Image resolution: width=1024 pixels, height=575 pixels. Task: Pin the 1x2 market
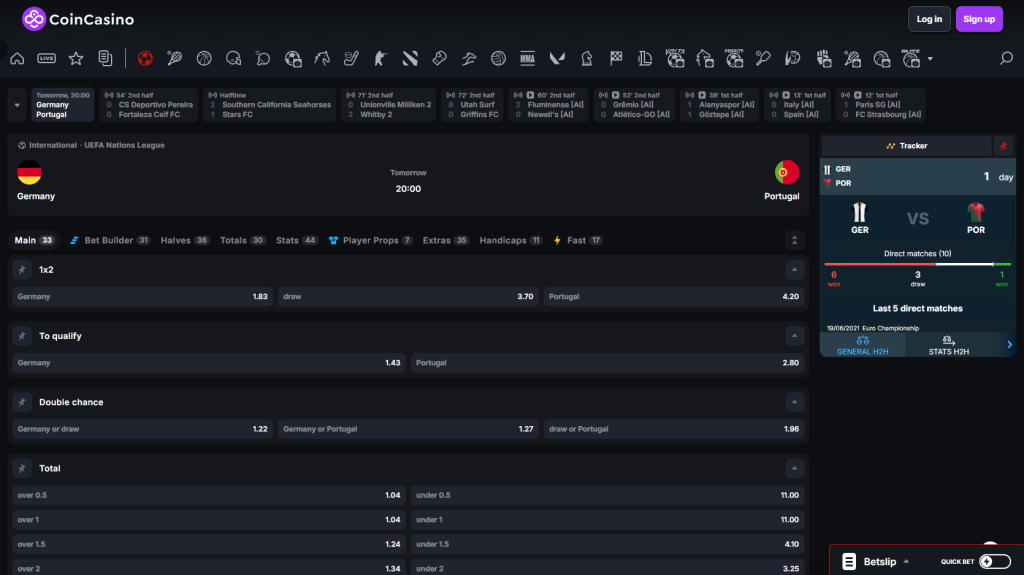pyautogui.click(x=22, y=270)
